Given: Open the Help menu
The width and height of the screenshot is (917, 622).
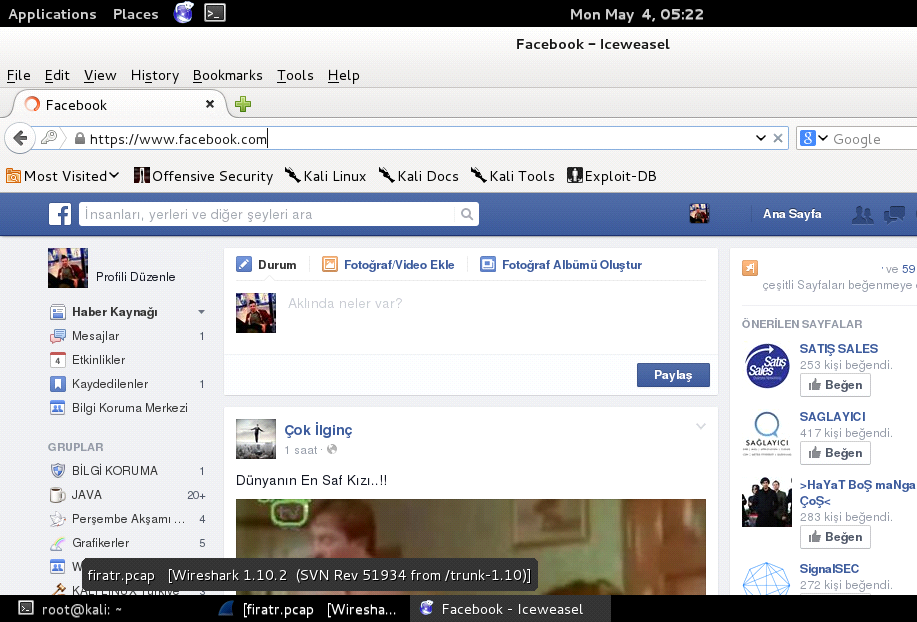Looking at the screenshot, I should [x=343, y=75].
